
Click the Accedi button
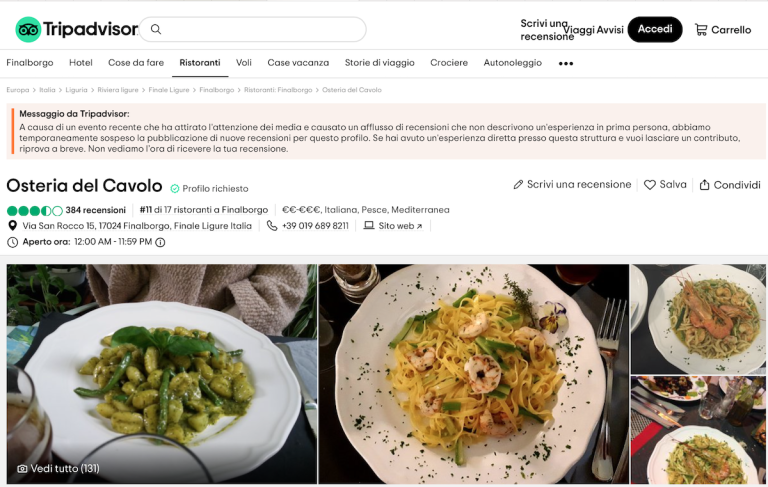[x=655, y=29]
